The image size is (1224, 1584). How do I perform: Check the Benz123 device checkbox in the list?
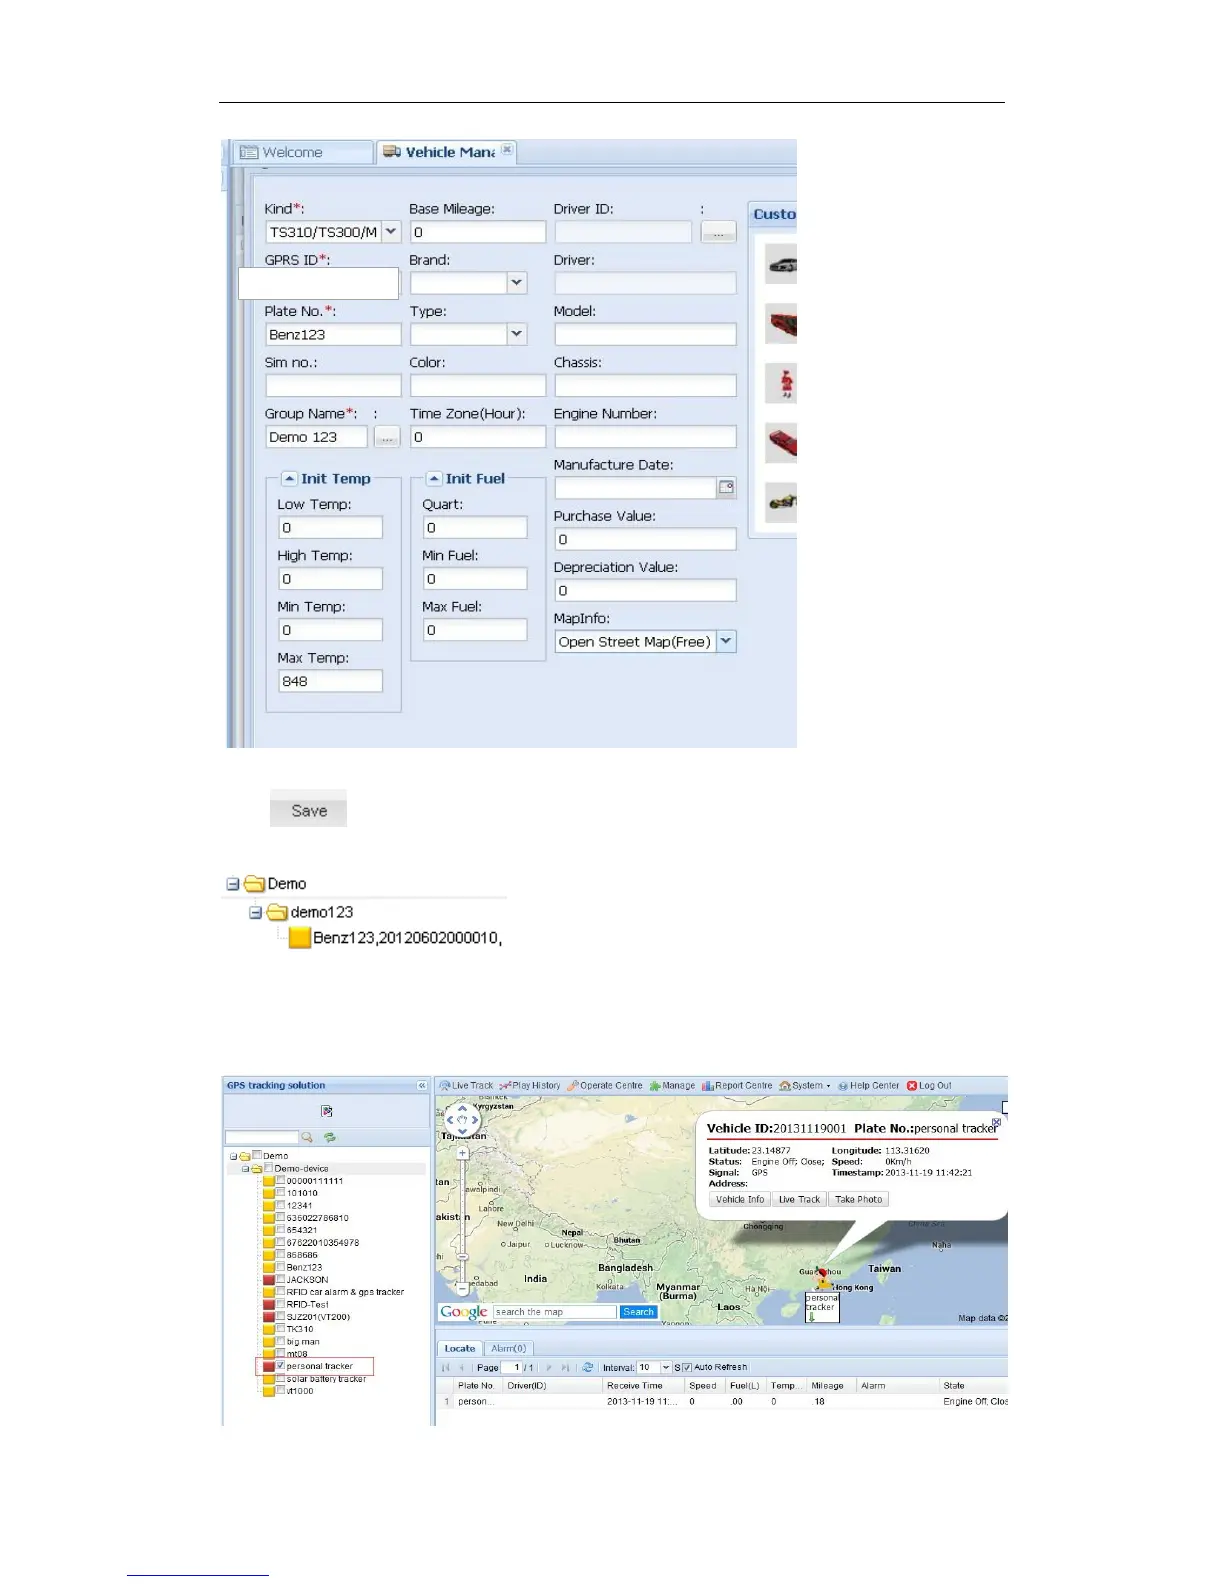tap(281, 1267)
